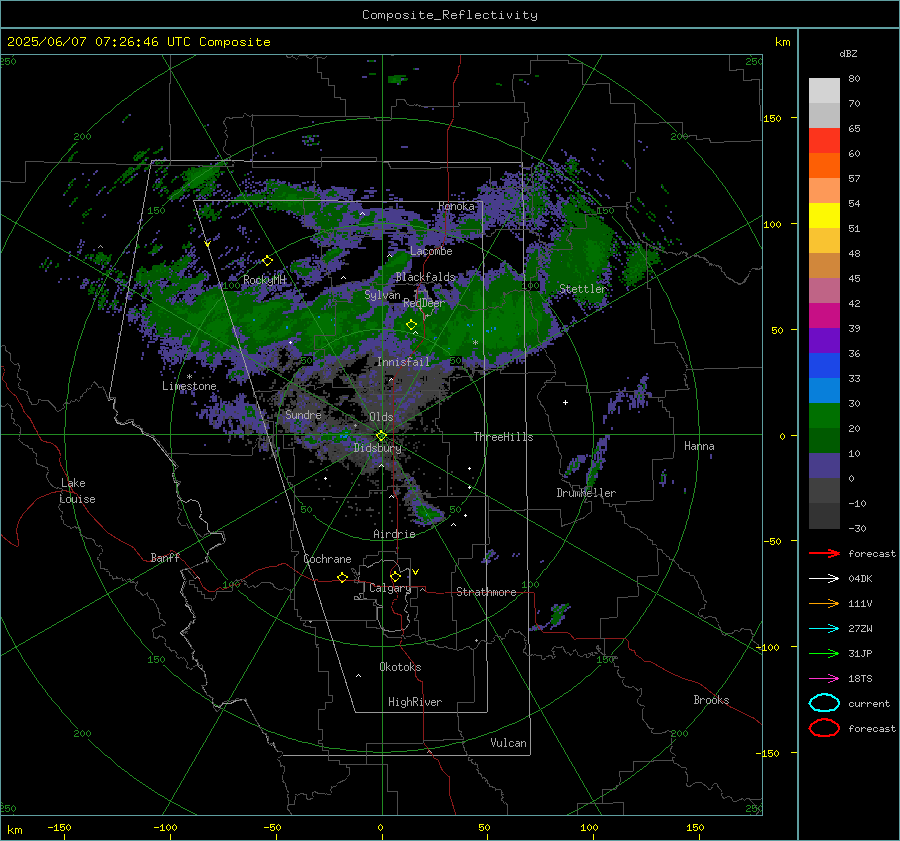Click the cyan 27ZW arrow icon
This screenshot has width=900, height=841.
tap(824, 629)
